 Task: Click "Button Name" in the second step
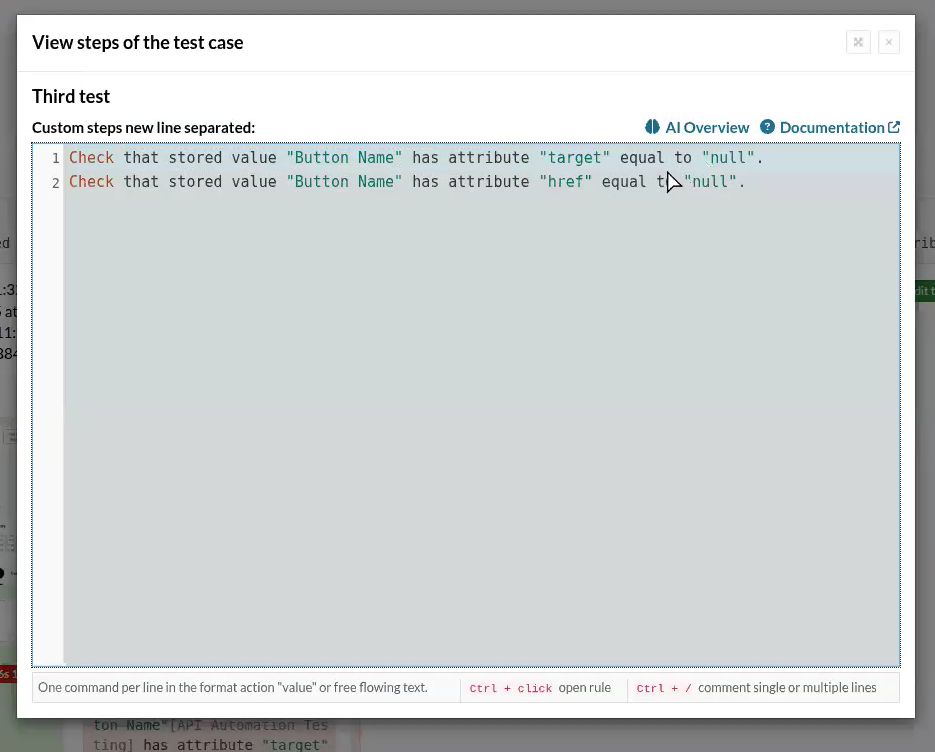coord(344,182)
